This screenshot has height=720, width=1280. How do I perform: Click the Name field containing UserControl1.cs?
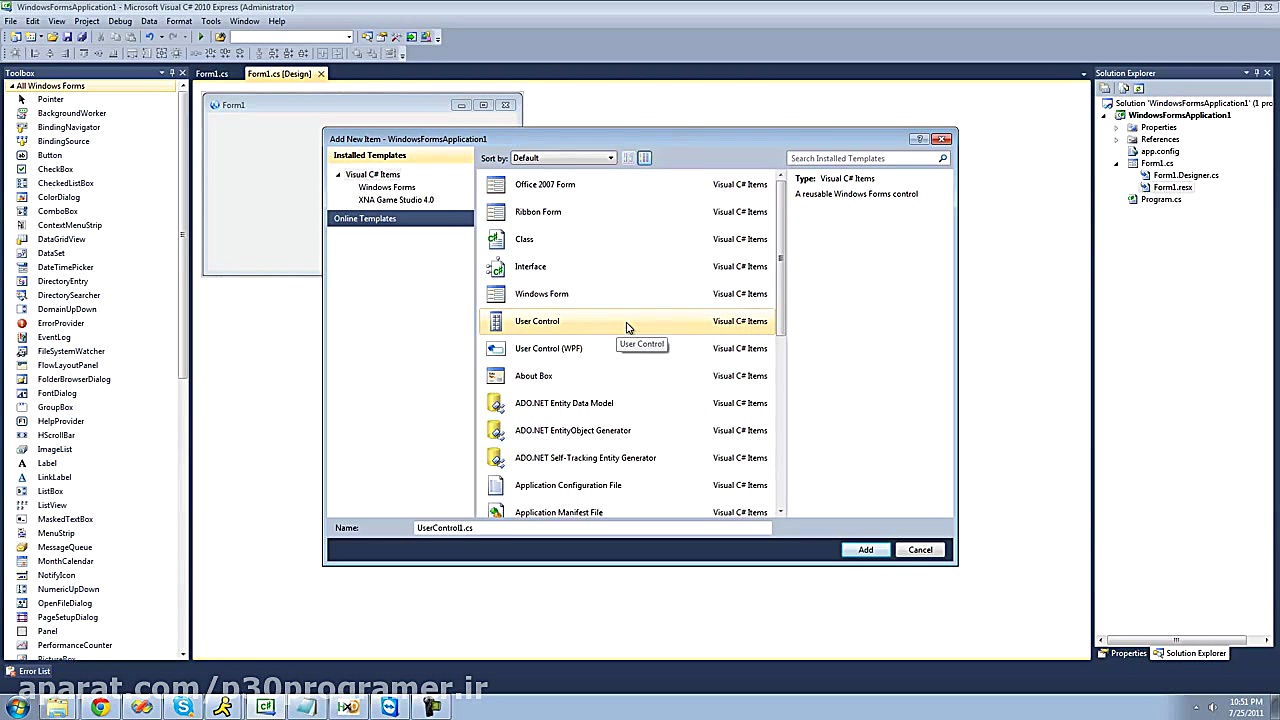[x=593, y=528]
